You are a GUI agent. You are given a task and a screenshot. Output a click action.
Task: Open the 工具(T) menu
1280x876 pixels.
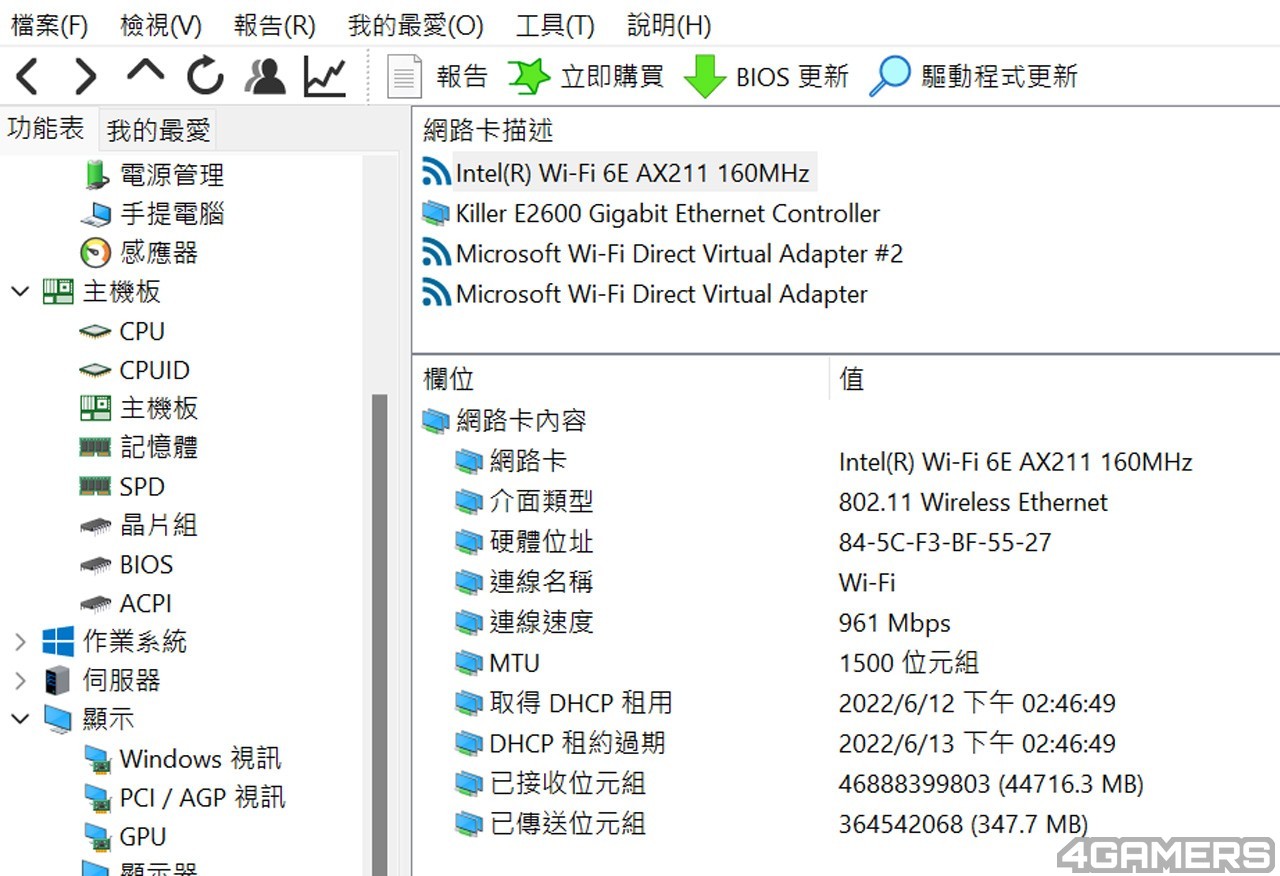click(x=554, y=25)
